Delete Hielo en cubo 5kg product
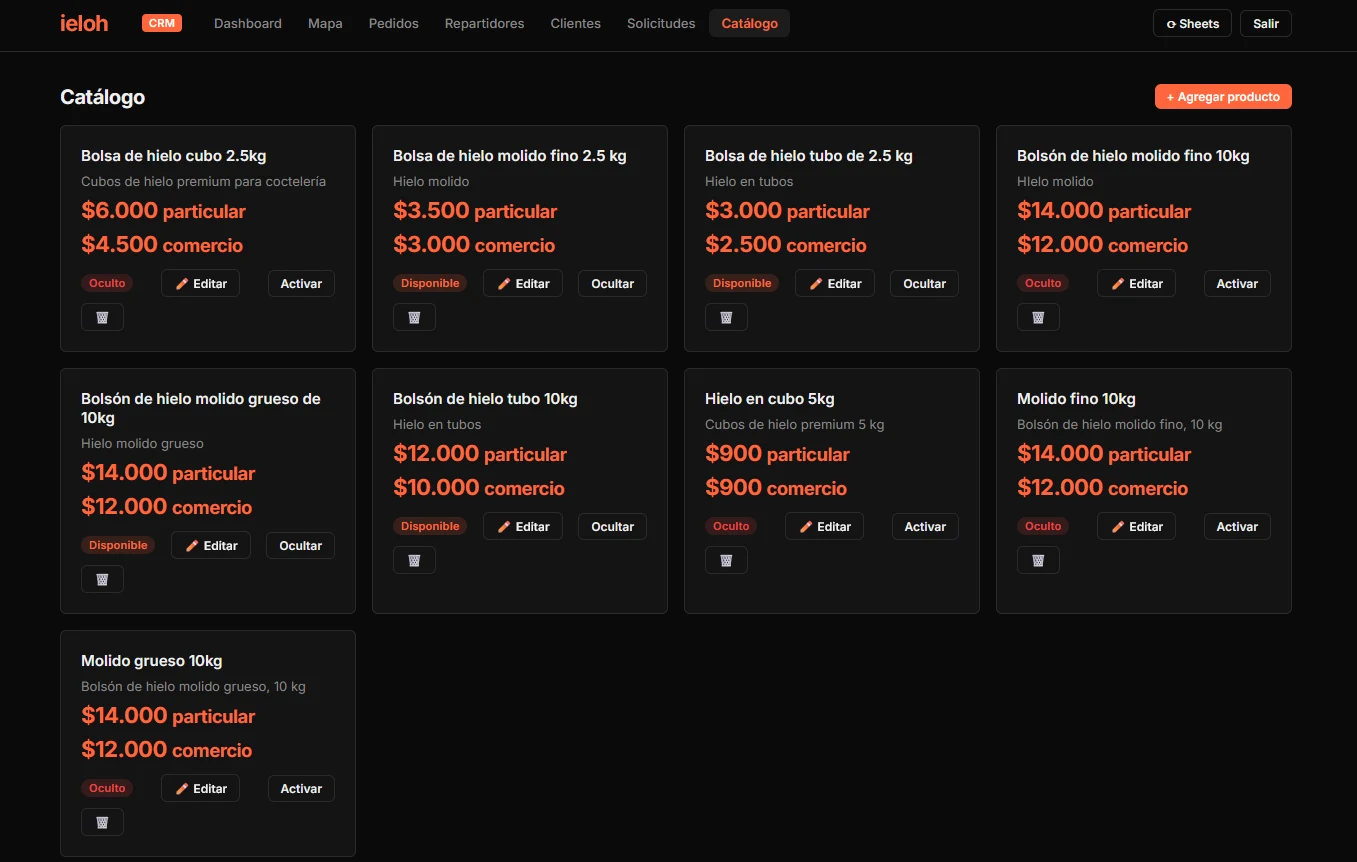Screen dimensions: 1357x862 726,560
